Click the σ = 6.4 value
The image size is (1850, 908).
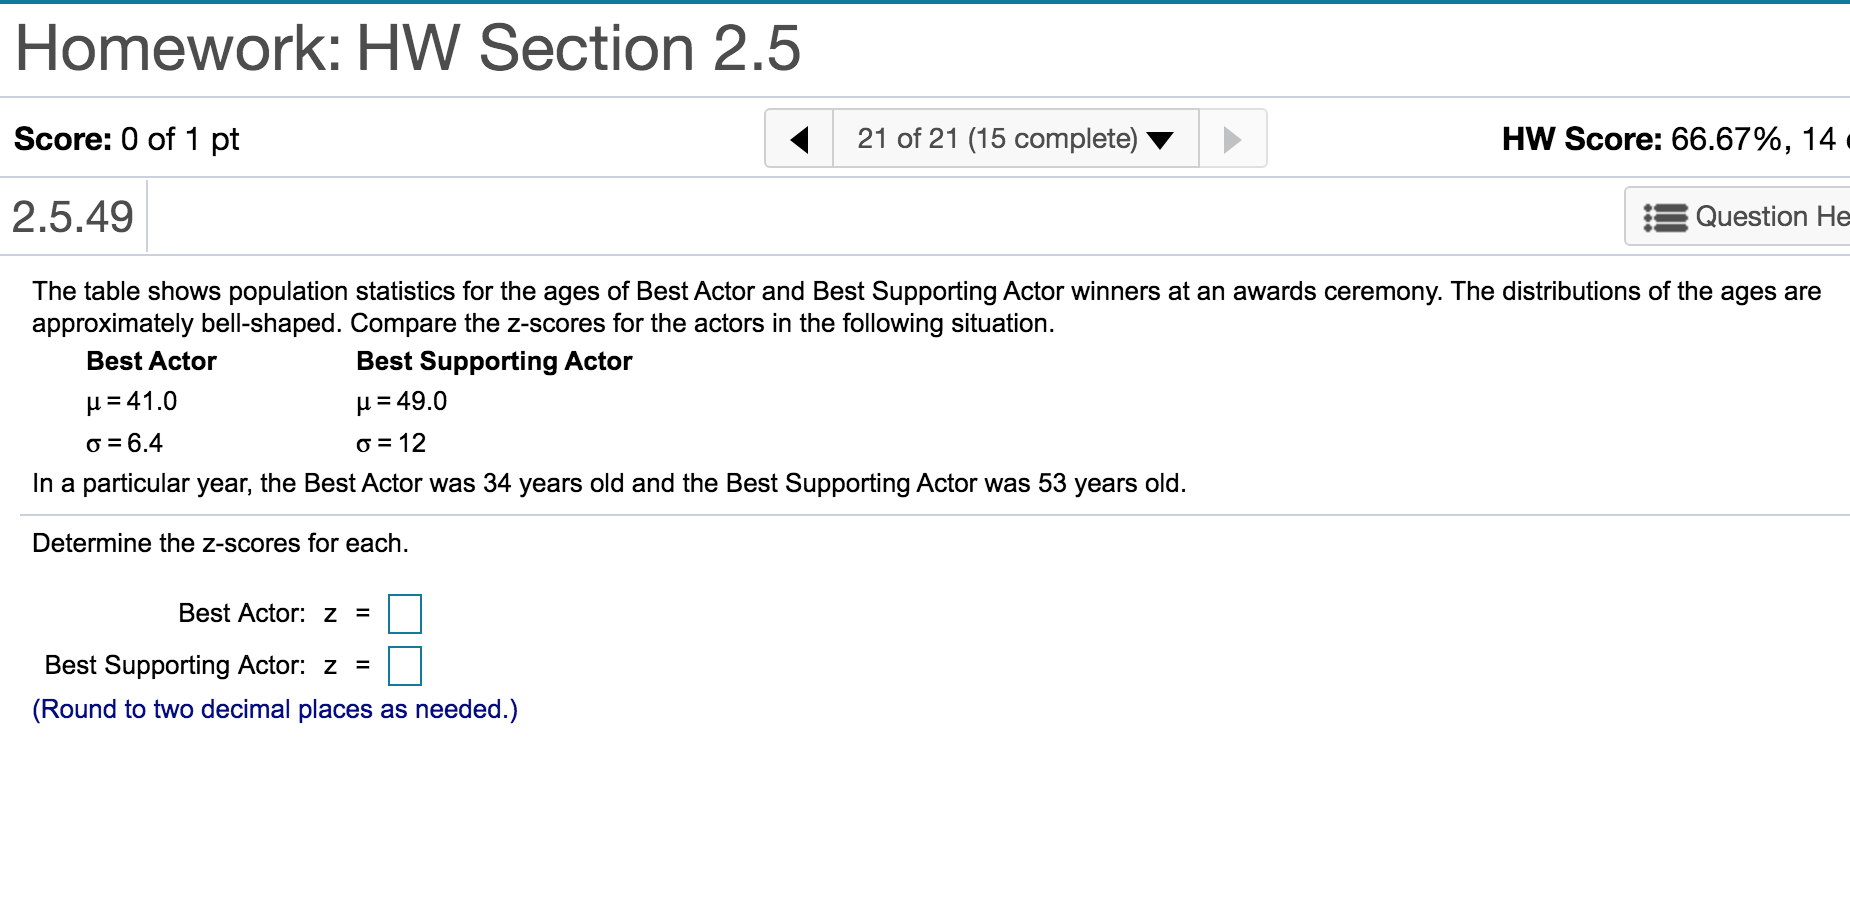coord(125,443)
